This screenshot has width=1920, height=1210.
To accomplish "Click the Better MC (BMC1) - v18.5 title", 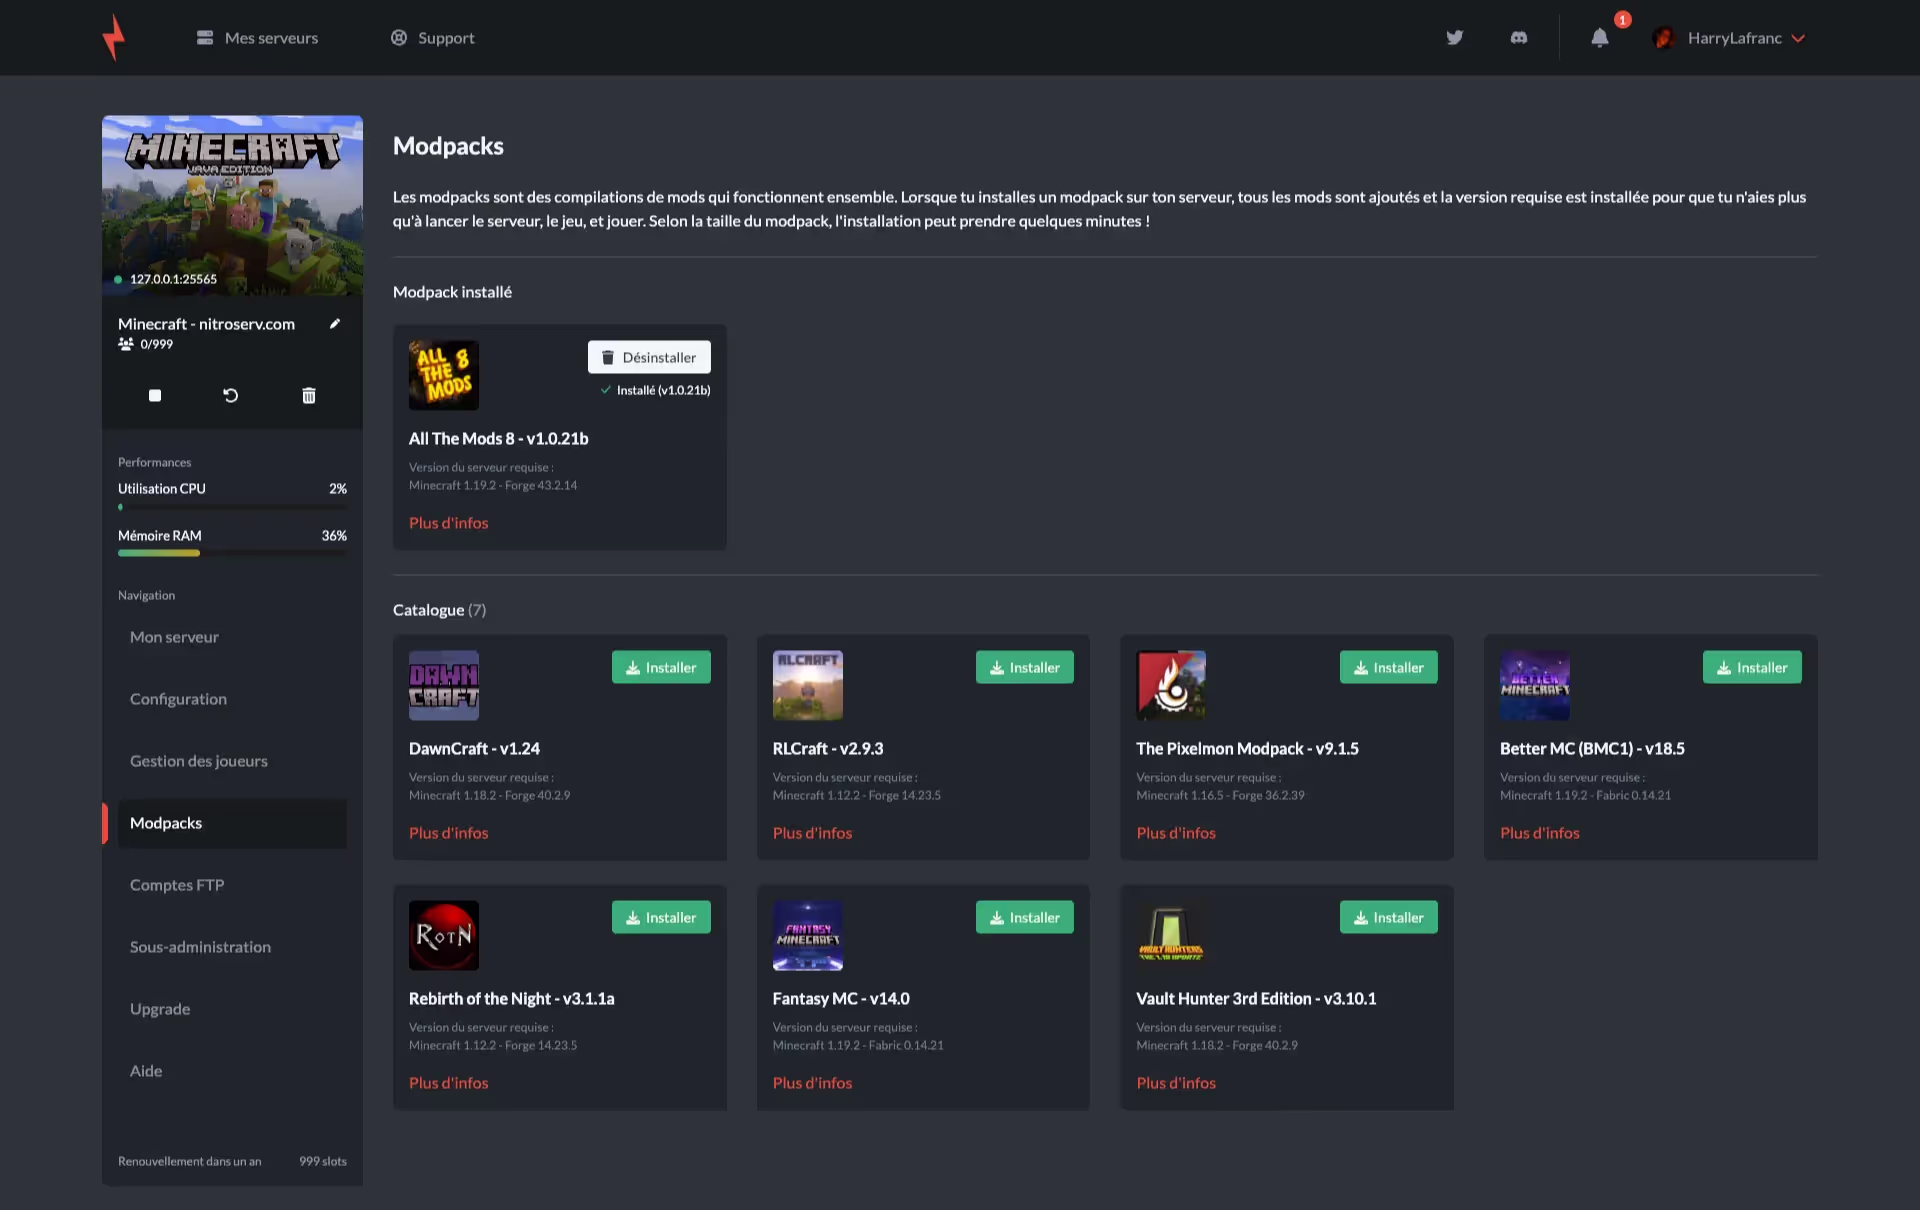I will [1592, 749].
